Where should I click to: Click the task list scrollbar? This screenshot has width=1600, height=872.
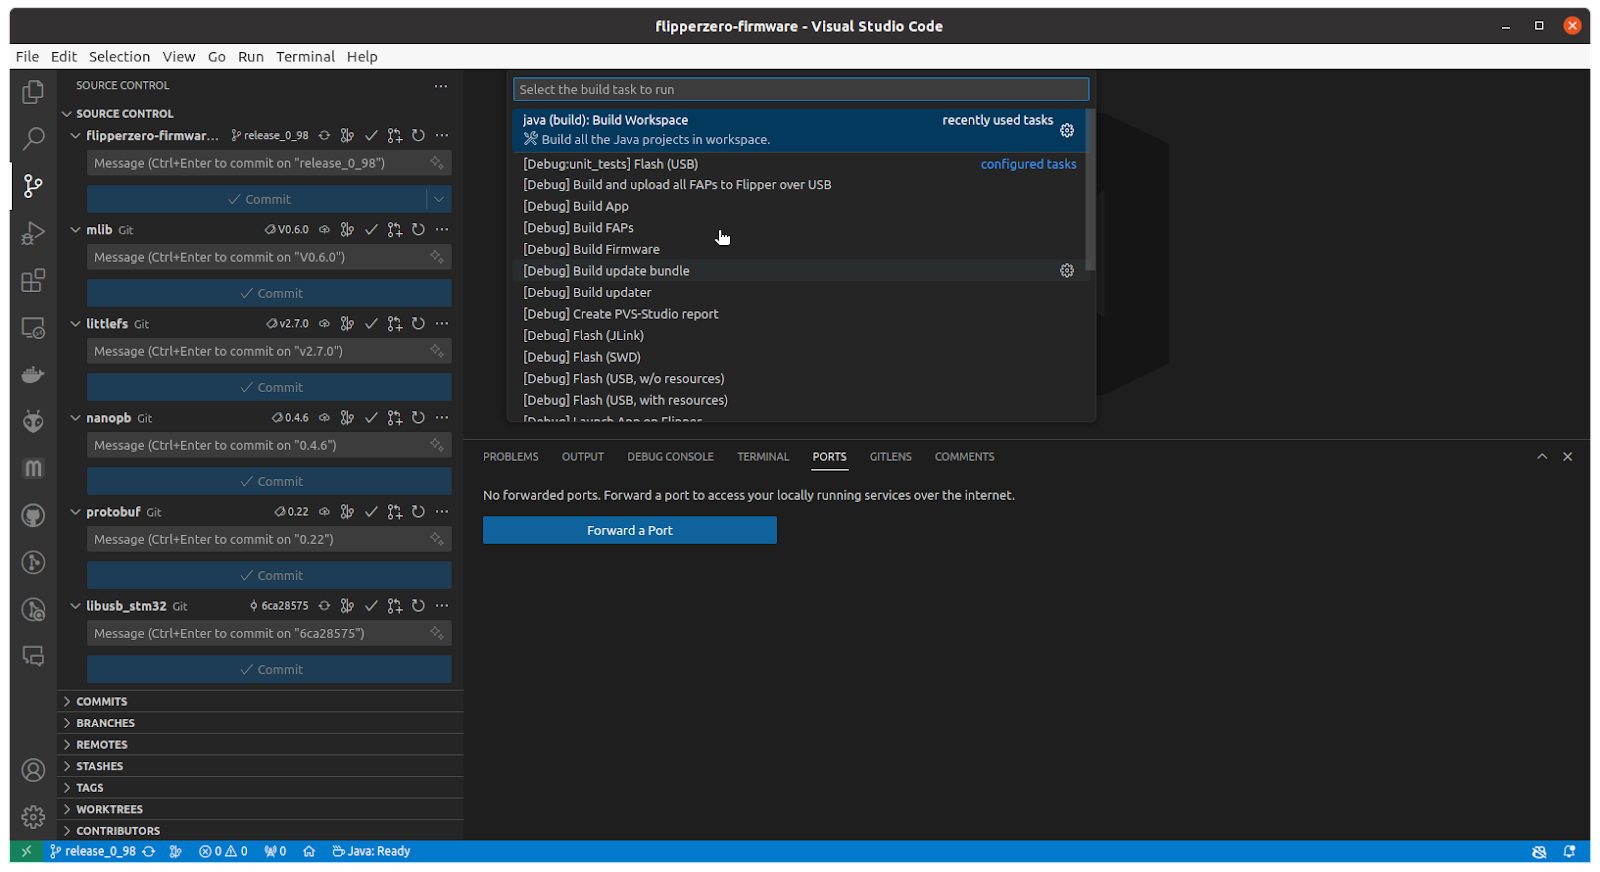1090,190
